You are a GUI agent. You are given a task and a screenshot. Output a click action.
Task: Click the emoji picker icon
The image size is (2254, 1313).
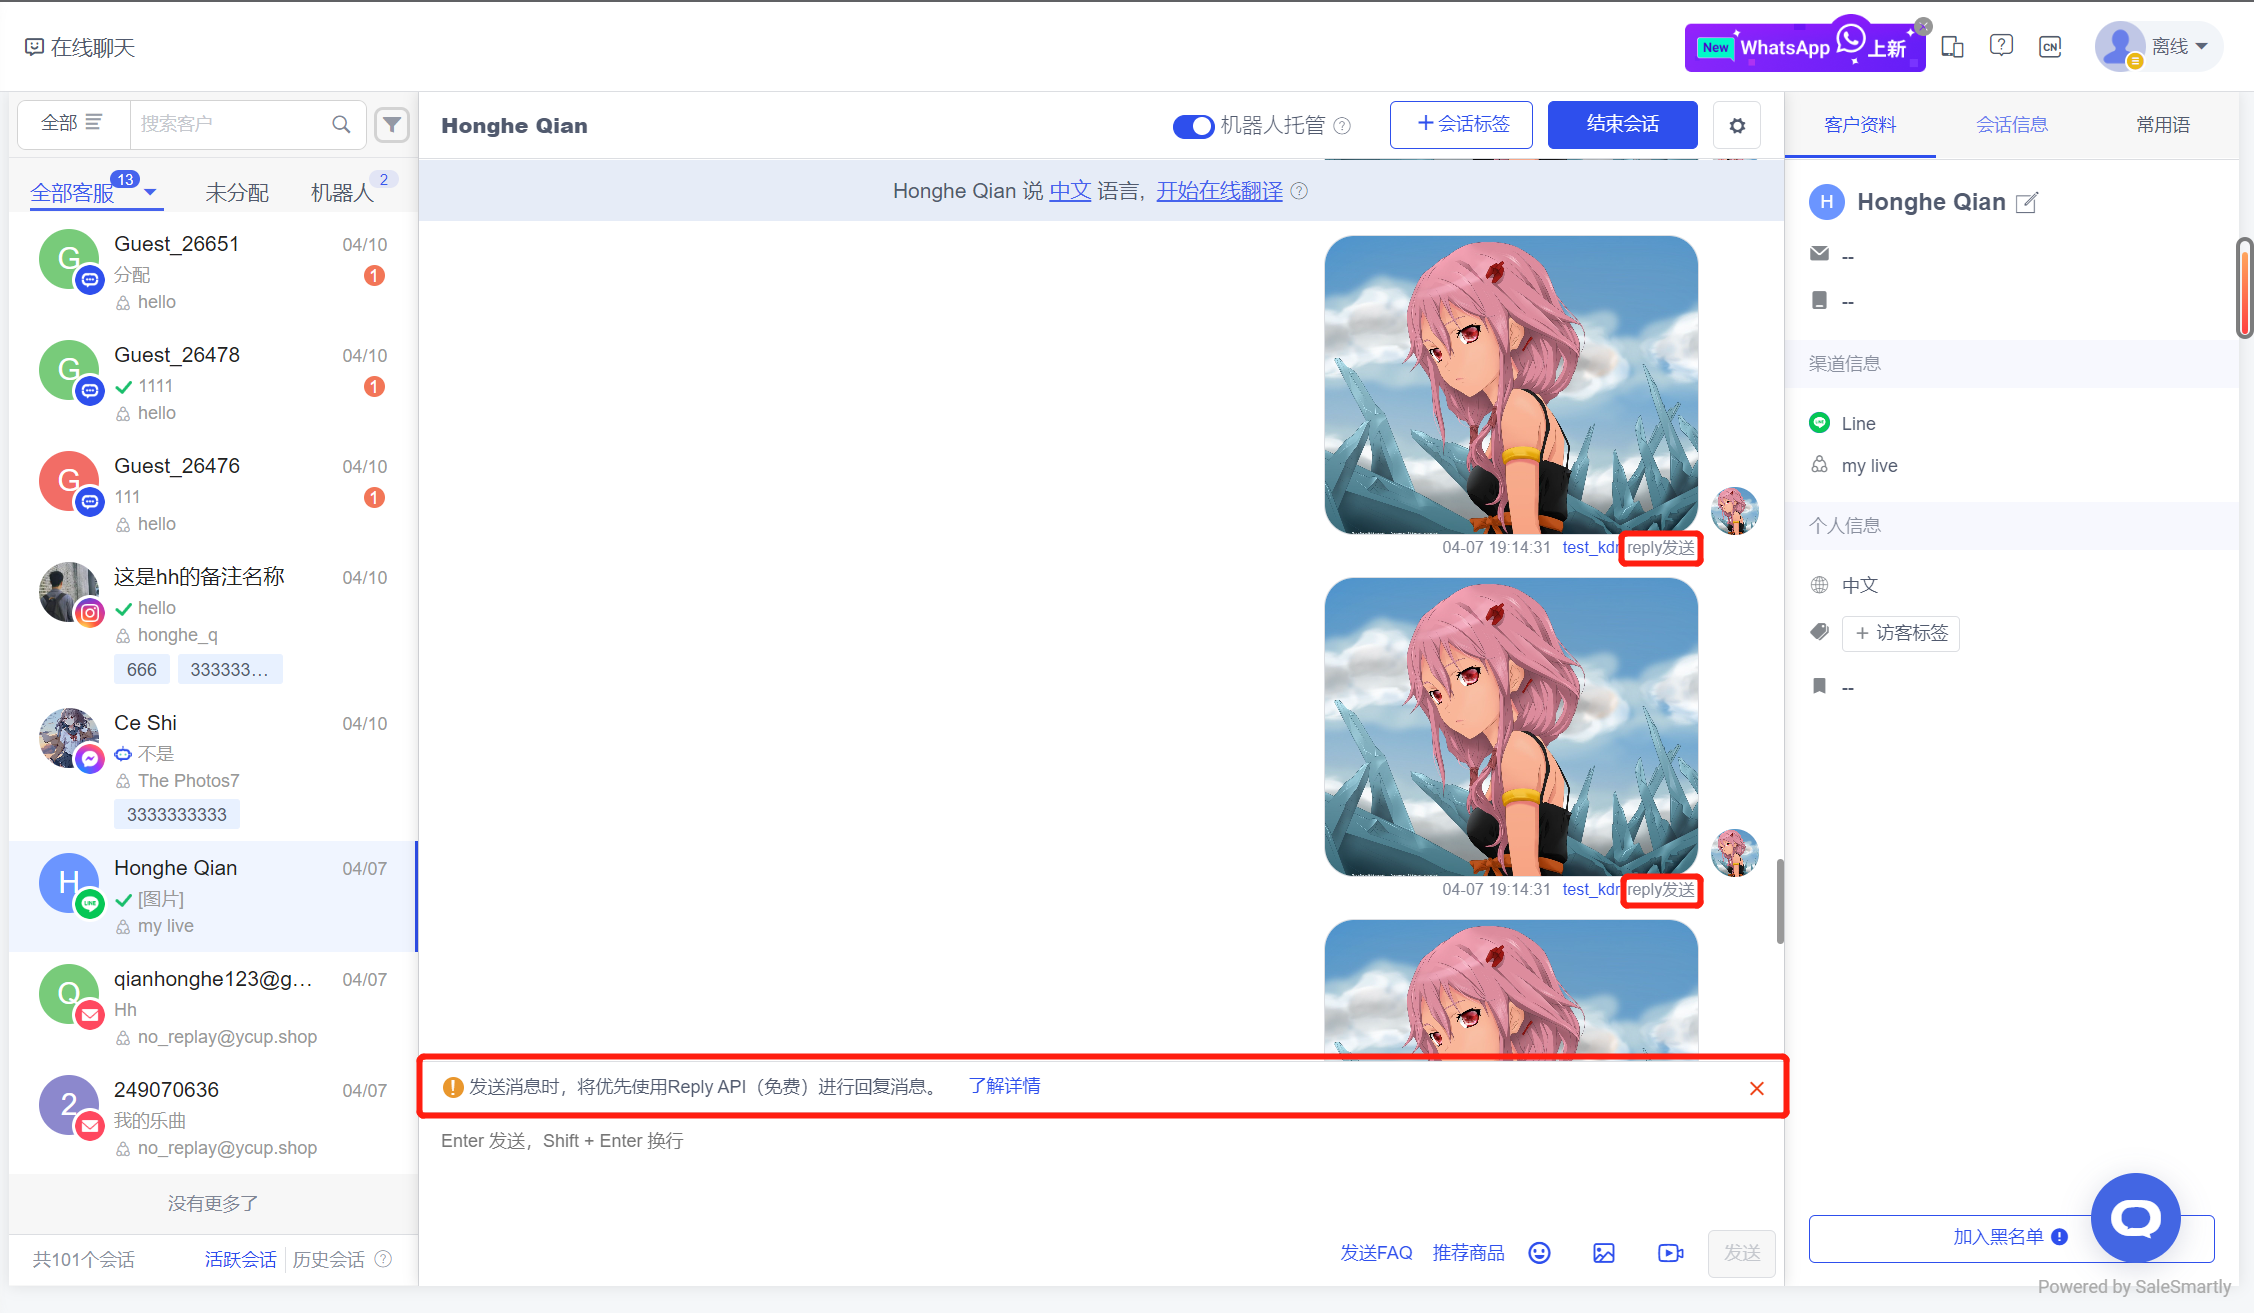coord(1539,1253)
